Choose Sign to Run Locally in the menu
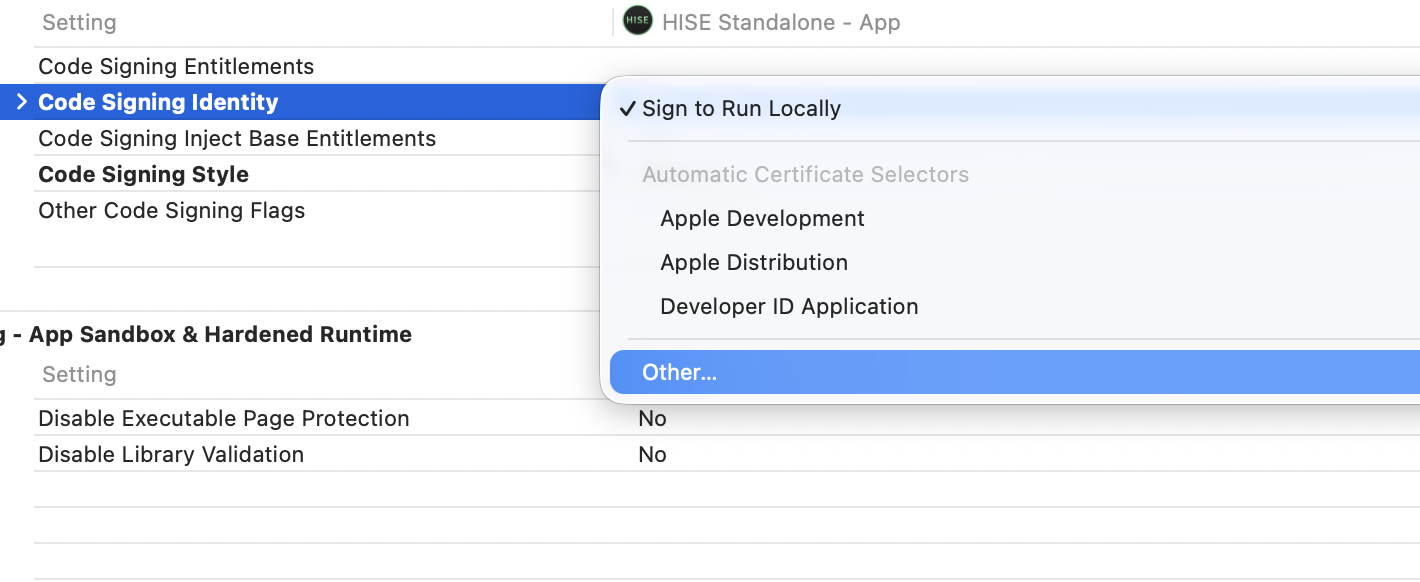1420x582 pixels. coord(741,108)
